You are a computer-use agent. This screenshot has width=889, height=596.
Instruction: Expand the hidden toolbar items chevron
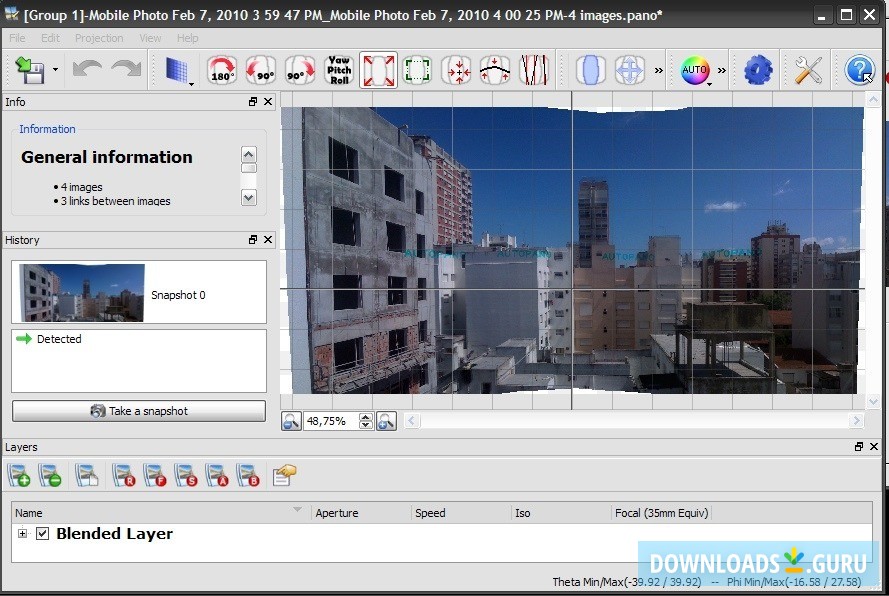click(x=658, y=70)
